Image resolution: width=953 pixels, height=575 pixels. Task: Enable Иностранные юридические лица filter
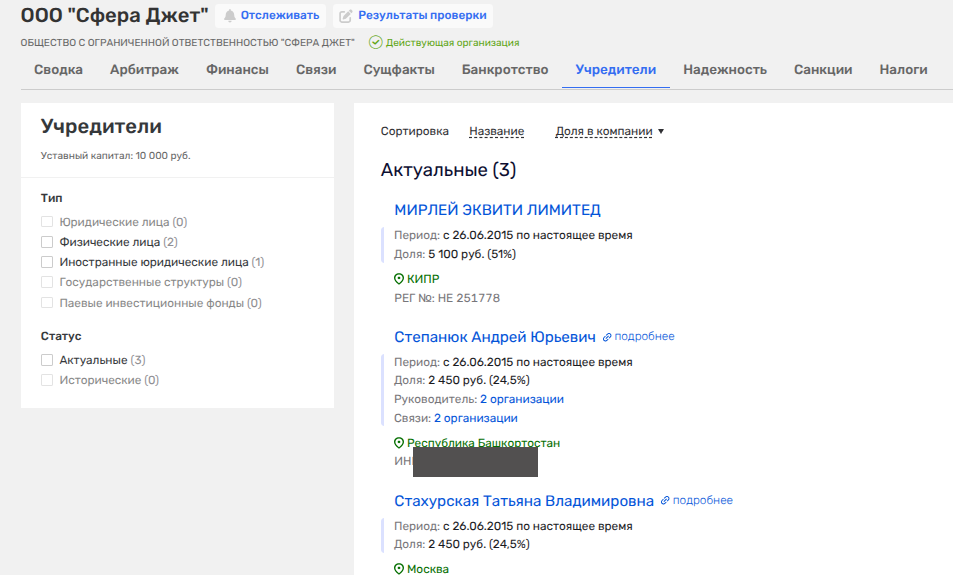pos(47,262)
